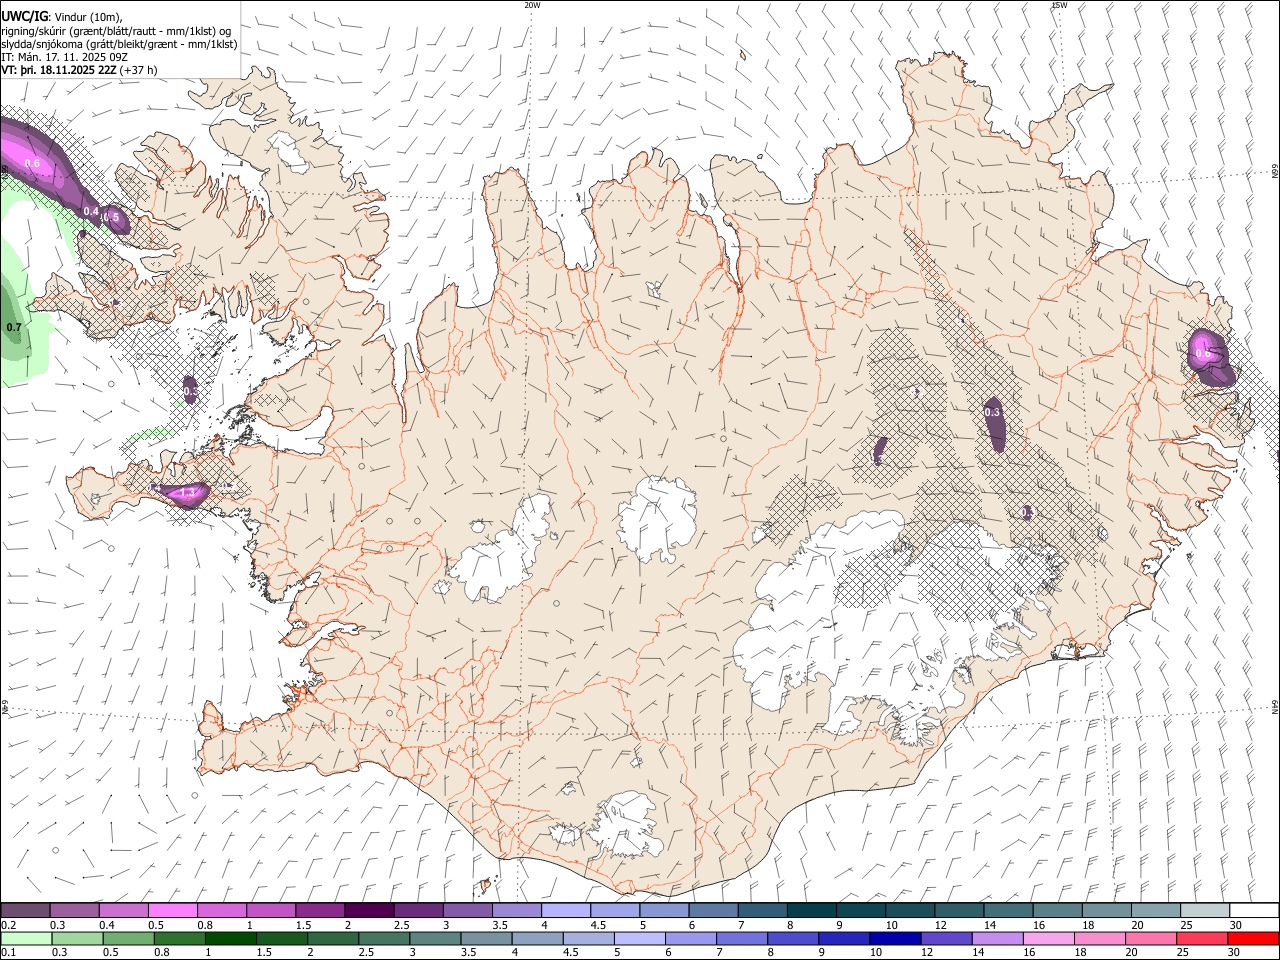Click pale grey top-row swatch labeled 25
This screenshot has width=1280, height=960.
(1205, 911)
